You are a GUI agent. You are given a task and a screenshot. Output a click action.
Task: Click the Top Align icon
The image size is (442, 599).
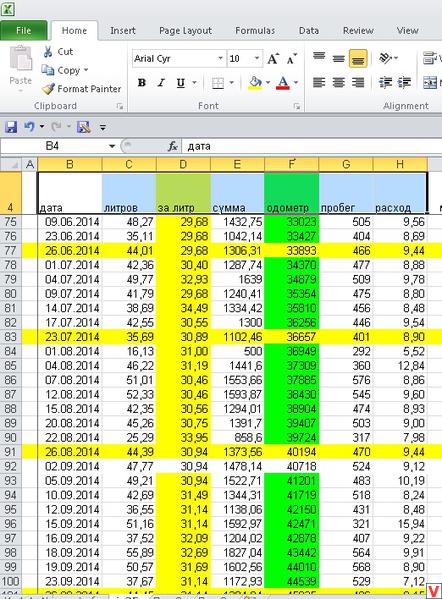[319, 58]
